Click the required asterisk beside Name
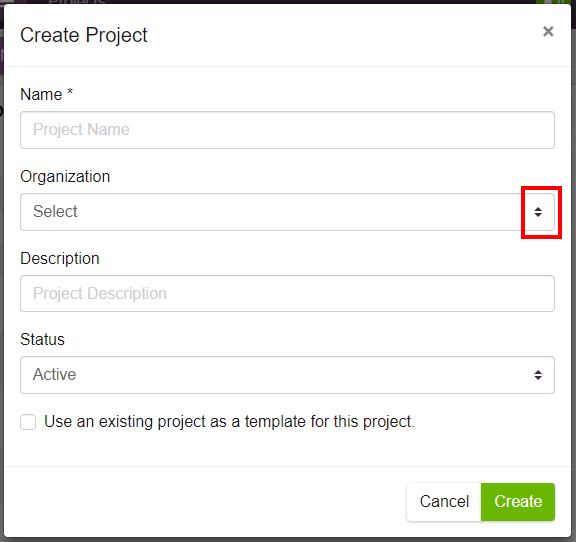The height and width of the screenshot is (542, 576). pyautogui.click(x=70, y=91)
